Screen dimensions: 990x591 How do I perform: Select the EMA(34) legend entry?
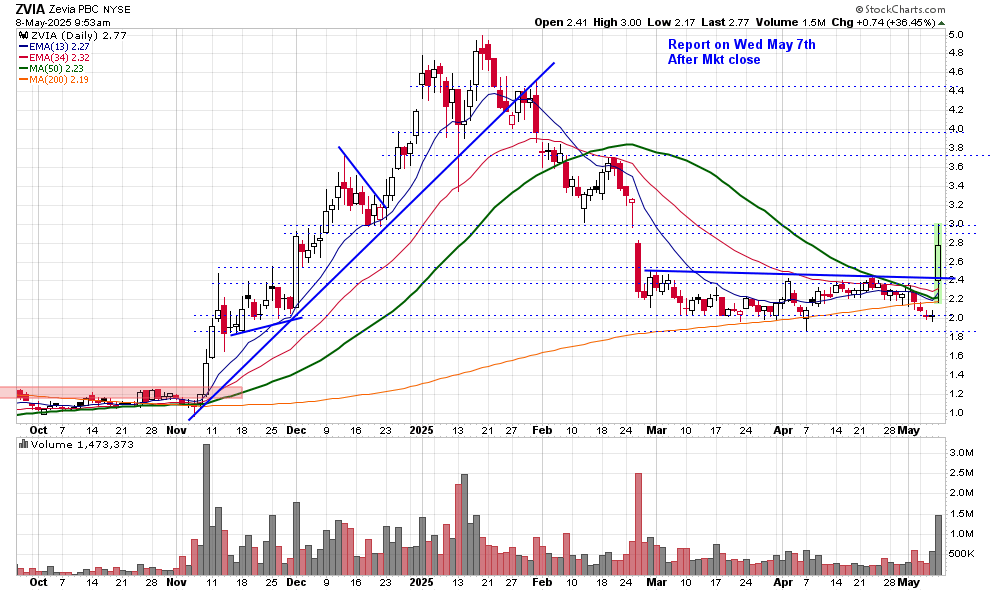pos(53,56)
